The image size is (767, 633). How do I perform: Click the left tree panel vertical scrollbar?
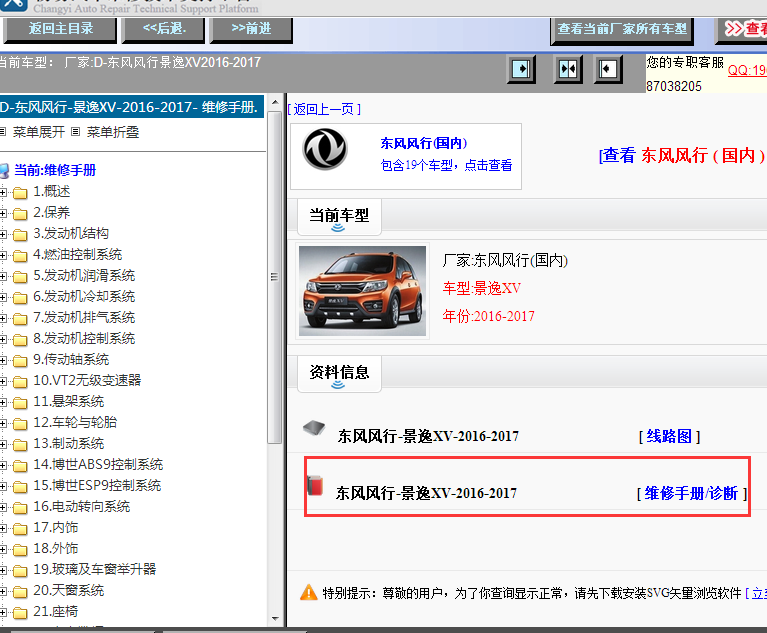[275, 300]
